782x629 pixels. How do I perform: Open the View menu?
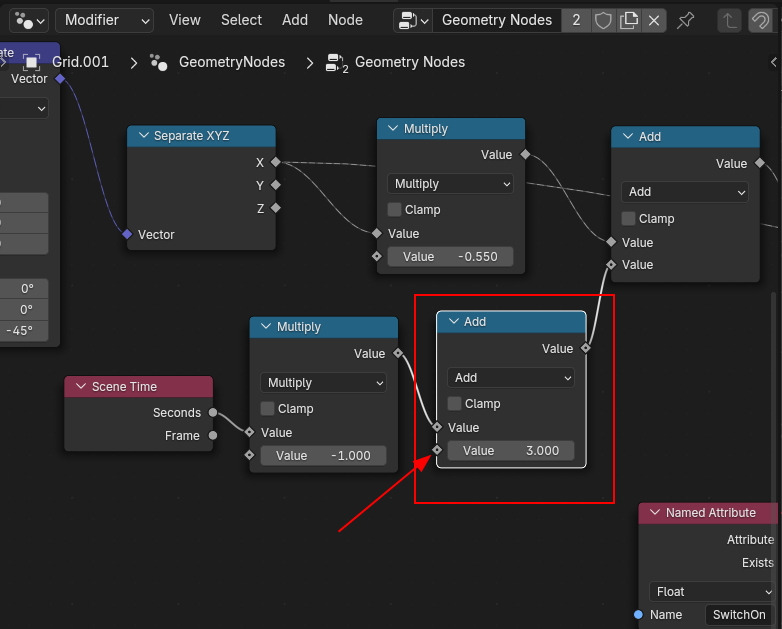[x=185, y=20]
